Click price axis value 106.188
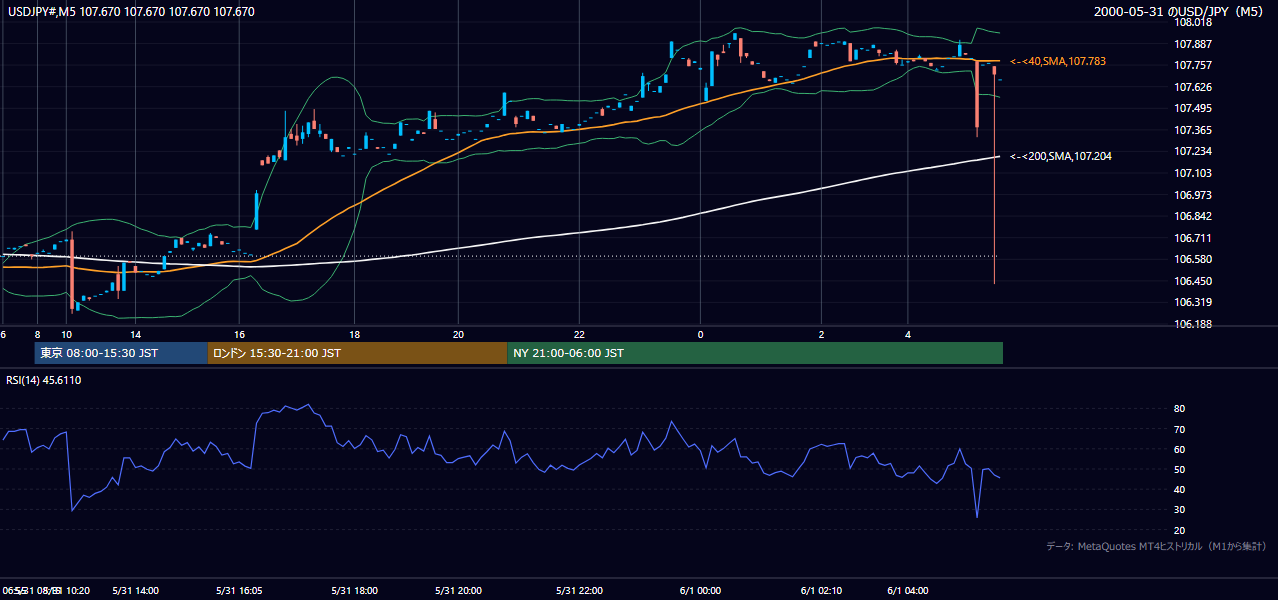This screenshot has height=600, width=1278. pos(1192,324)
